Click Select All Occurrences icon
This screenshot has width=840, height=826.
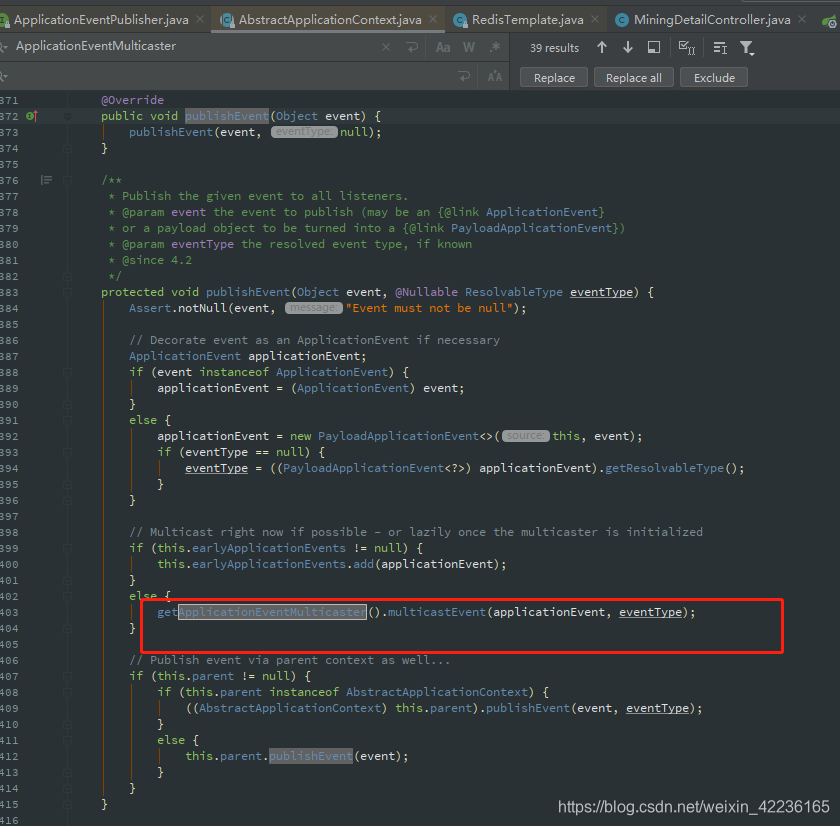pyautogui.click(x=687, y=48)
